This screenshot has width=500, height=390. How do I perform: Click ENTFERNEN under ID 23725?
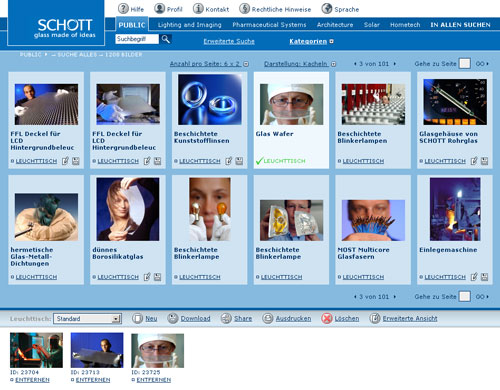point(154,380)
